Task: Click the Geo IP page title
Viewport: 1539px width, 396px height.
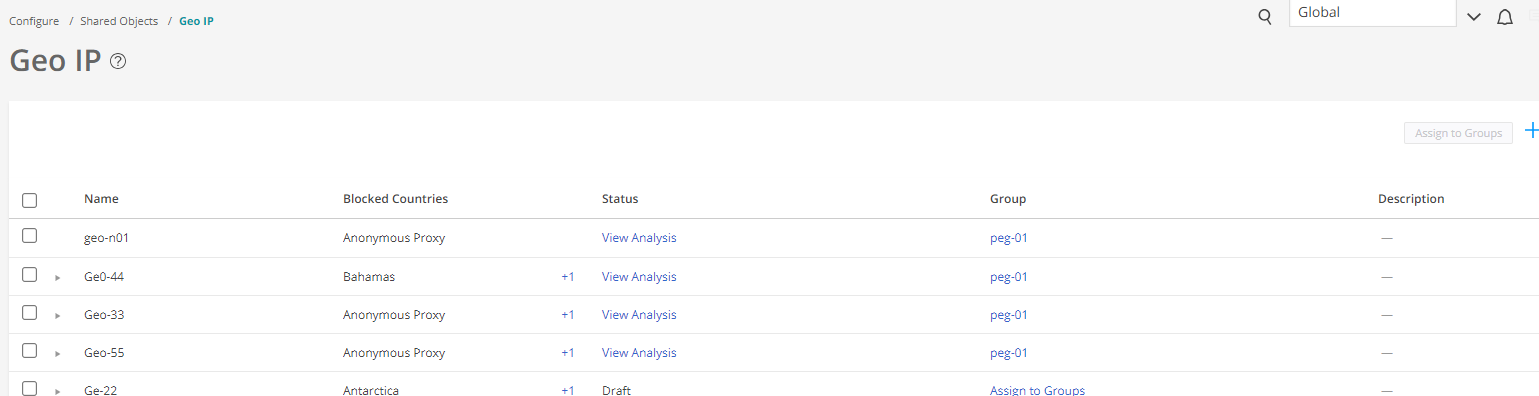Action: click(x=55, y=61)
